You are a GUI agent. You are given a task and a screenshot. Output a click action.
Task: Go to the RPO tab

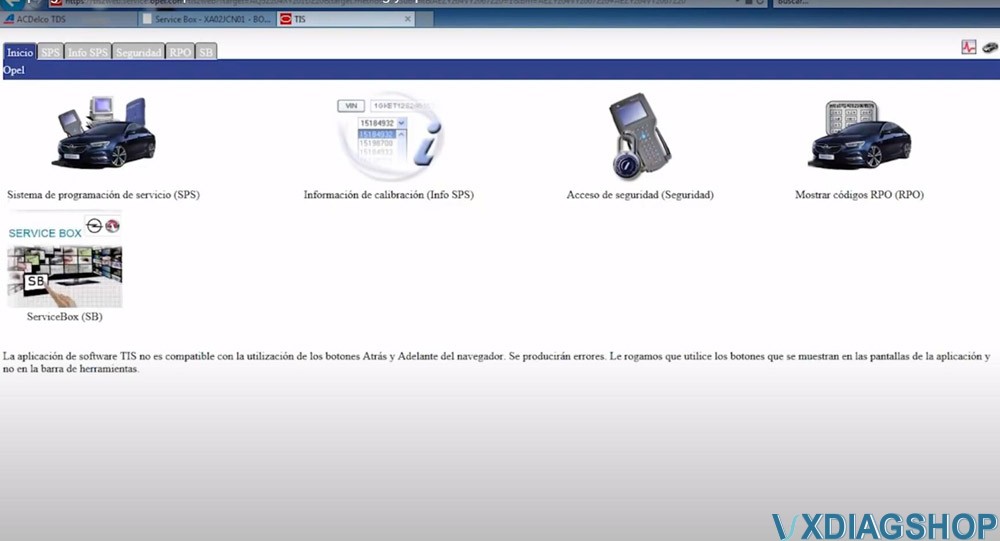[180, 52]
